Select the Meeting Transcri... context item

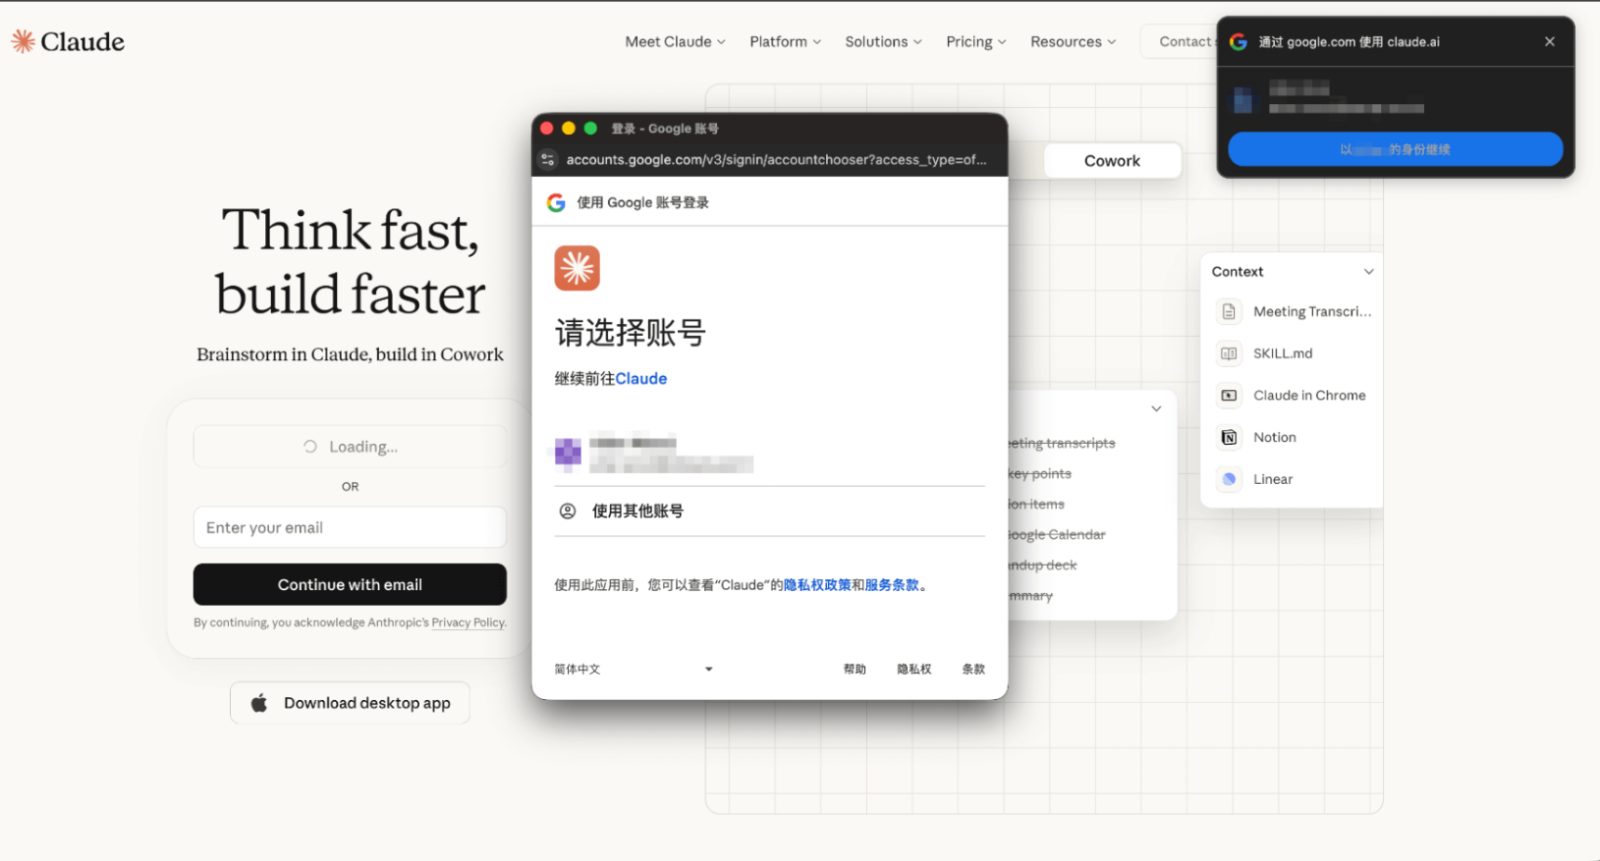[x=1293, y=312]
